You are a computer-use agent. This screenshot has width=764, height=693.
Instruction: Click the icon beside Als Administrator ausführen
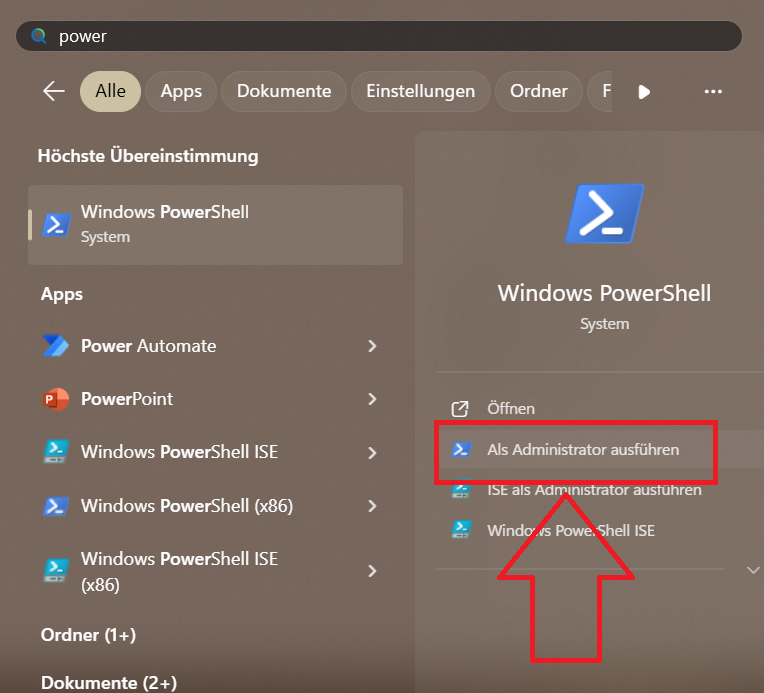461,449
